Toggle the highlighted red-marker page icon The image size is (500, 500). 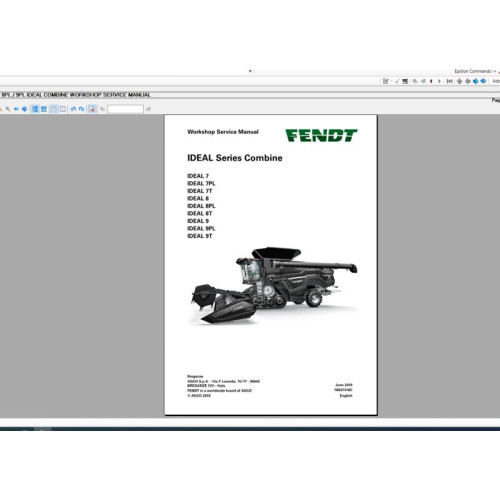click(92, 109)
